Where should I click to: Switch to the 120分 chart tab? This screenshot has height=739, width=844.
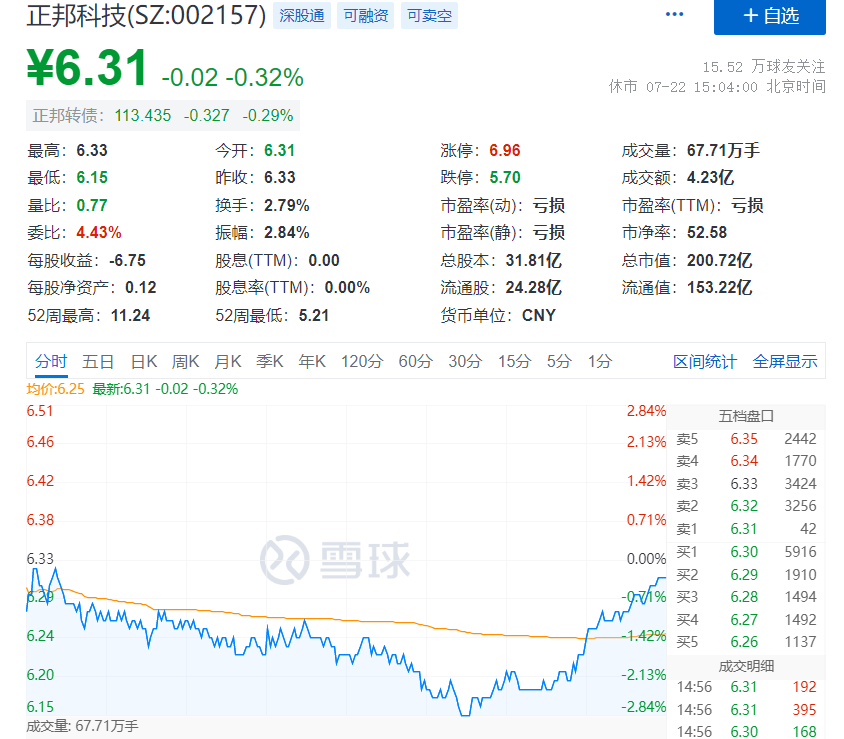[362, 361]
